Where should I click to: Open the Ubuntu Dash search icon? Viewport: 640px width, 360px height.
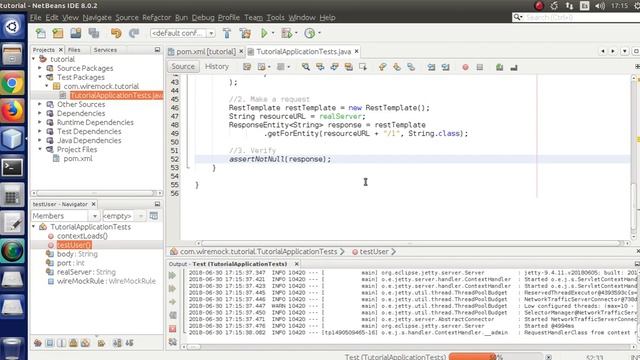(12, 27)
